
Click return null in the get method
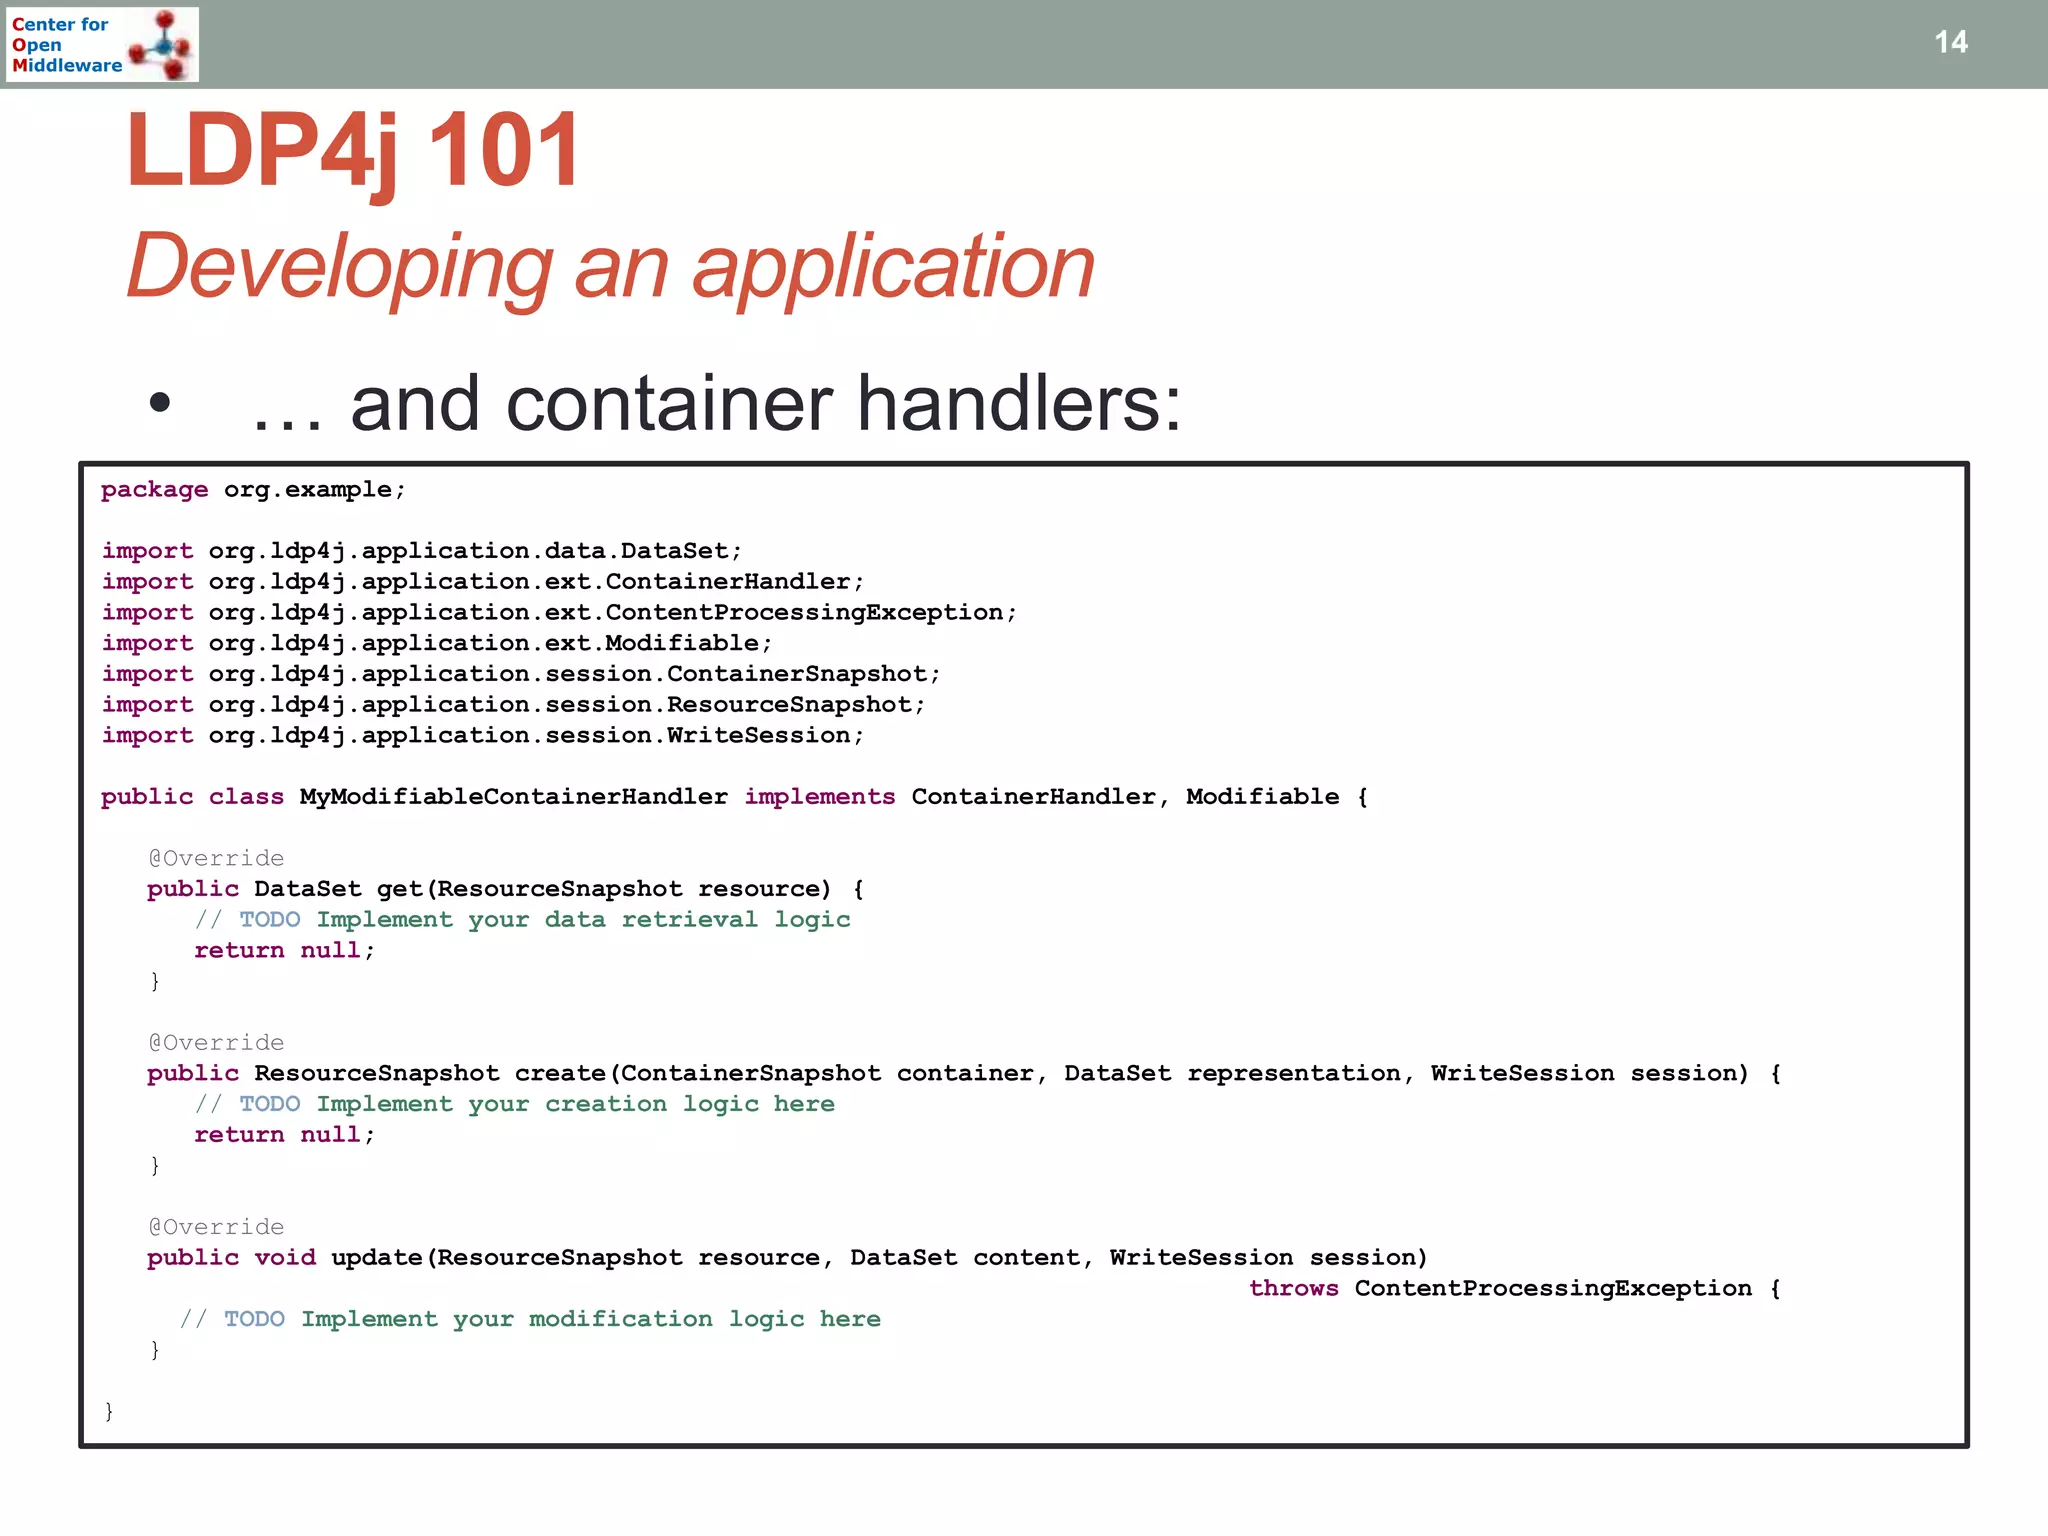click(284, 951)
